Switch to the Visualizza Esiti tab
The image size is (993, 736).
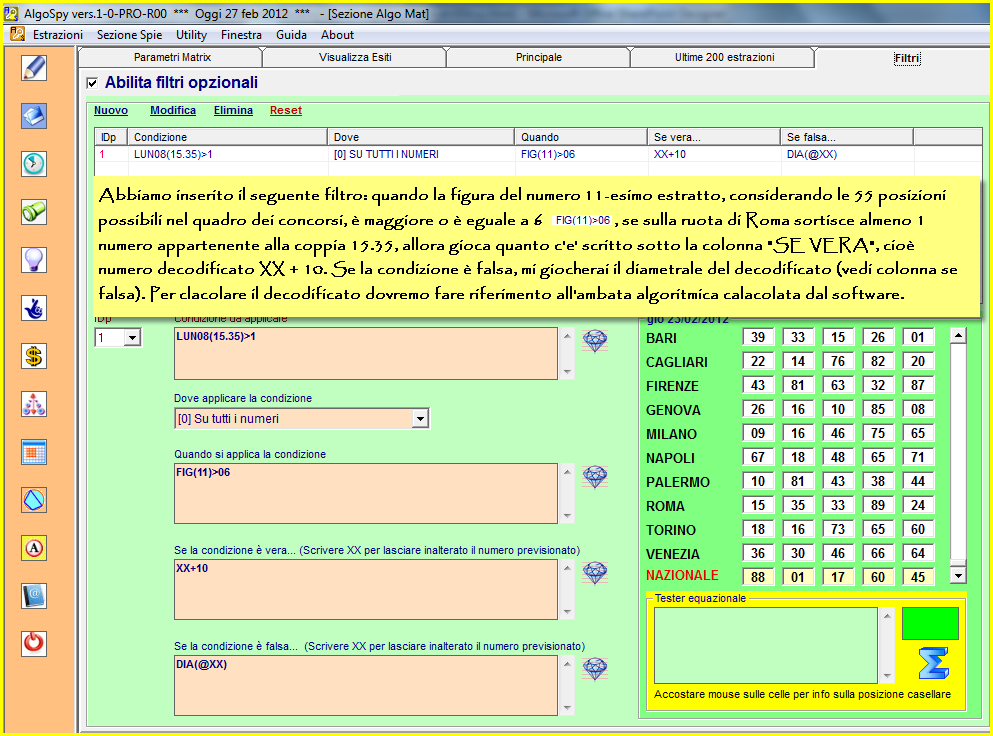(355, 57)
